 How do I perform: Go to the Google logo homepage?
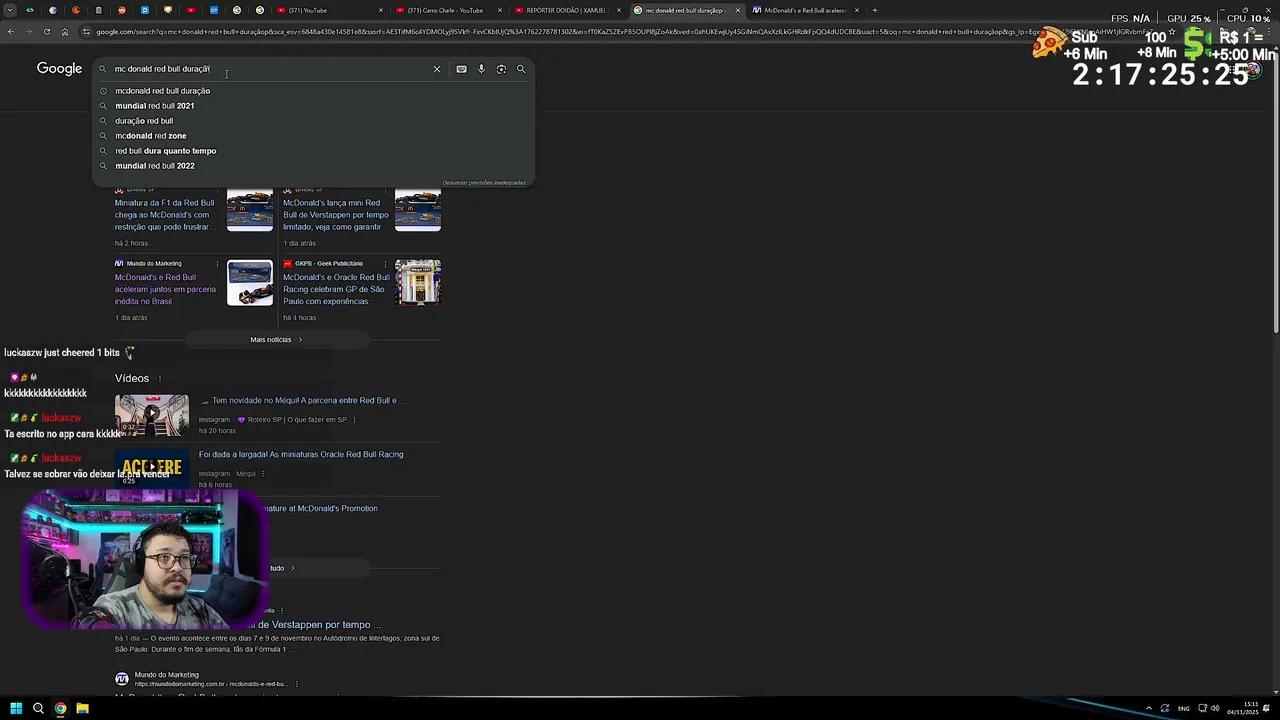pyautogui.click(x=59, y=68)
